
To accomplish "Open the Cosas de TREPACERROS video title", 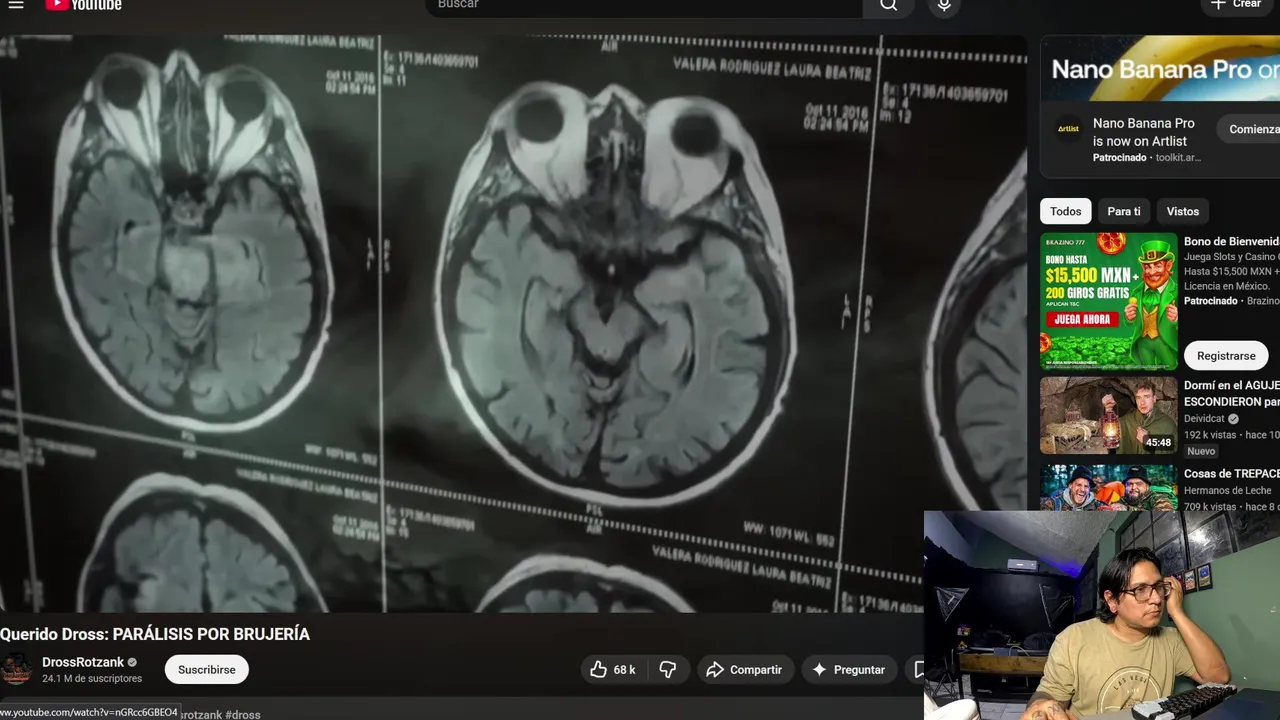I will [1232, 473].
